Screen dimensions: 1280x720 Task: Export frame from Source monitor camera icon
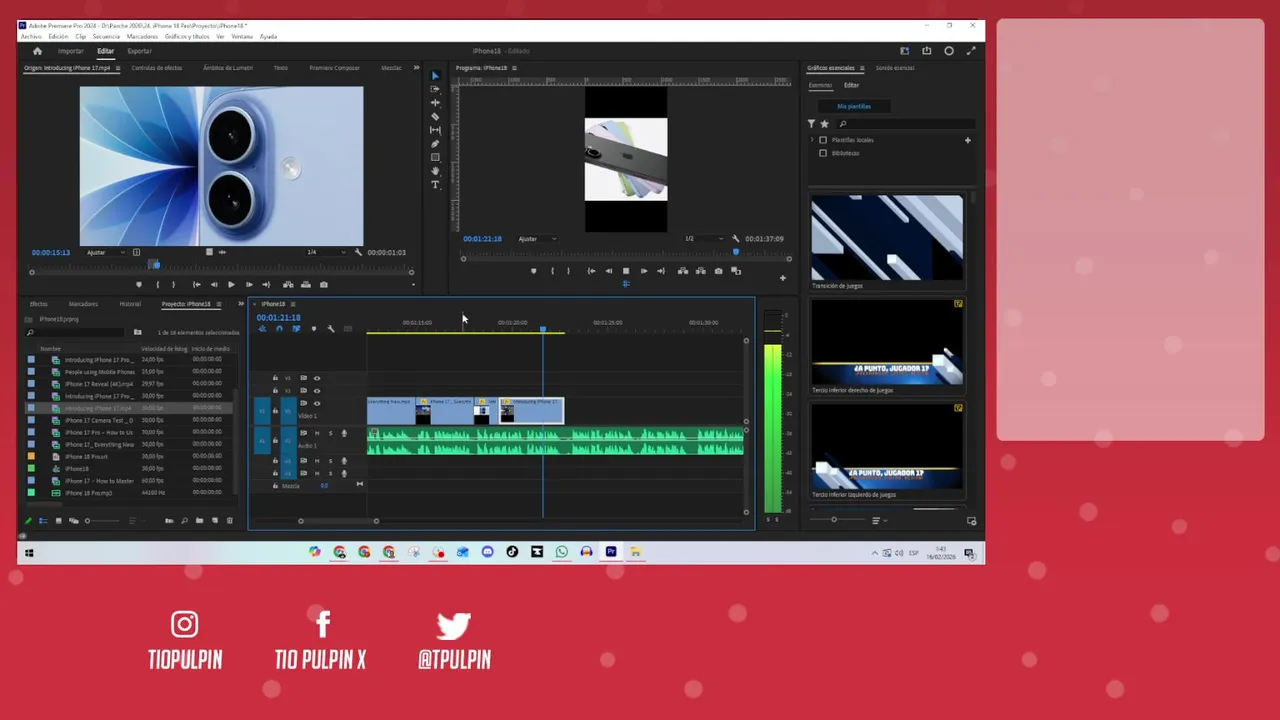(x=324, y=284)
